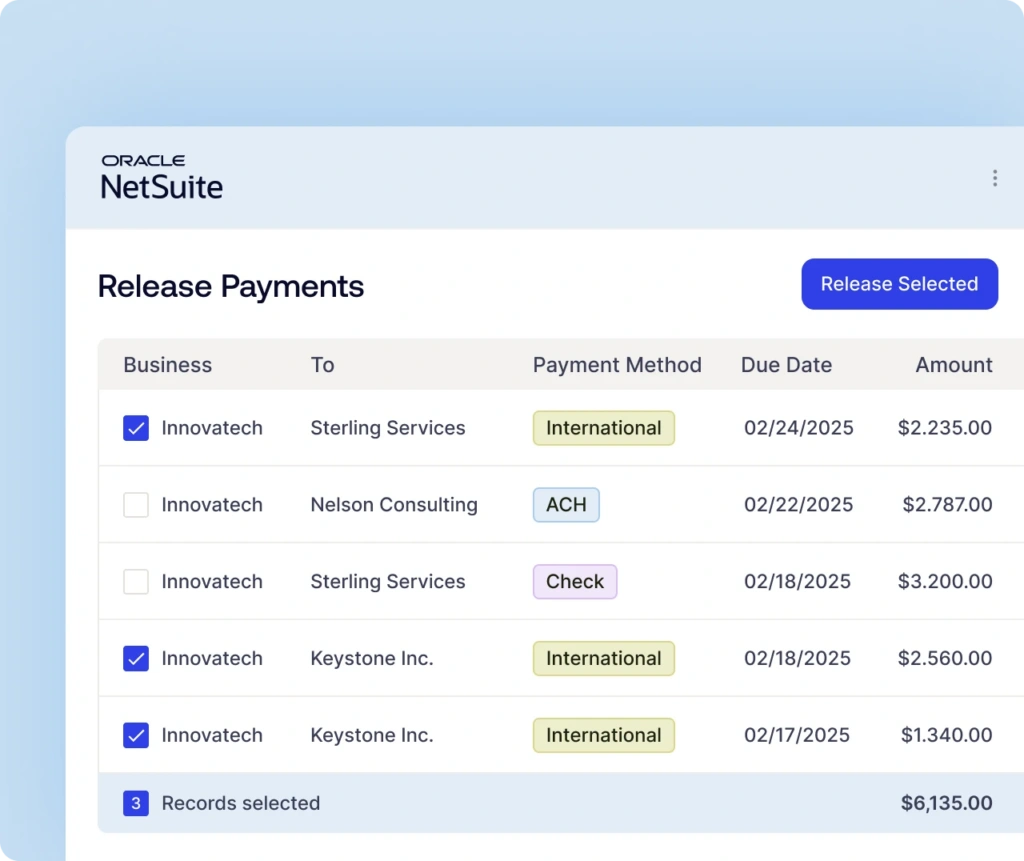Sort payments by Due Date header
The image size is (1024, 861).
[786, 365]
